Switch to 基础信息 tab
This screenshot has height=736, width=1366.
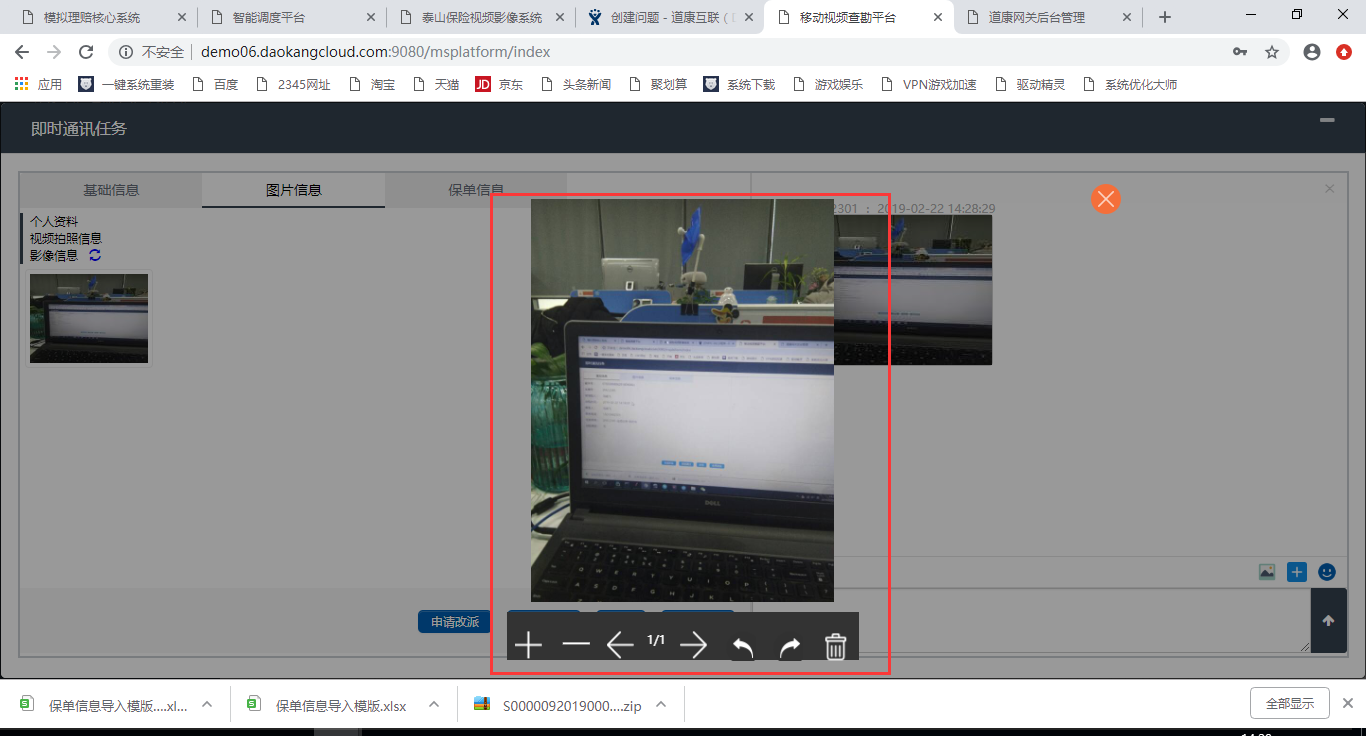(x=111, y=190)
